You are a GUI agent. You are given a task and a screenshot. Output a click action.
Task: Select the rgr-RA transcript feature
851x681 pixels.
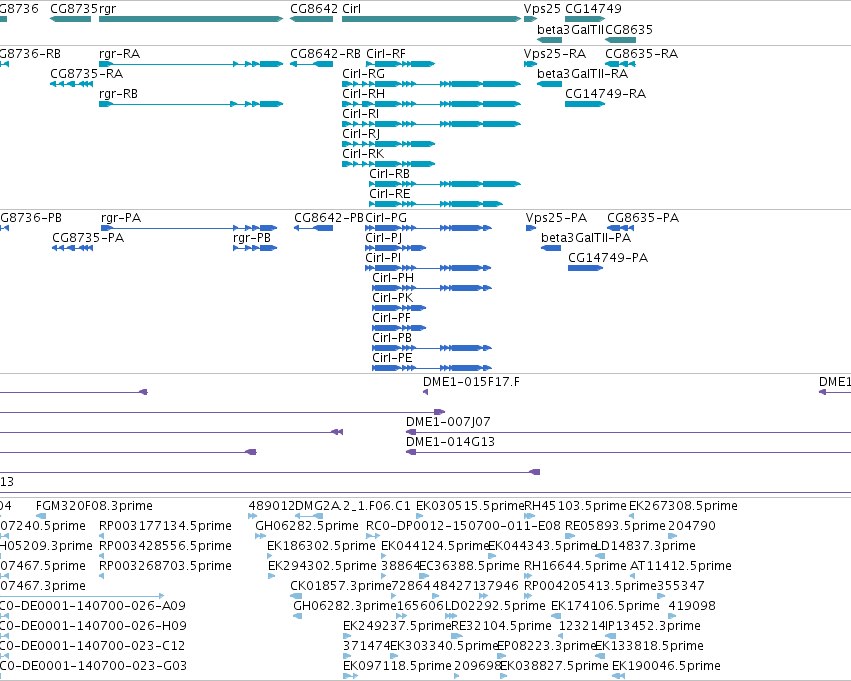(x=191, y=64)
